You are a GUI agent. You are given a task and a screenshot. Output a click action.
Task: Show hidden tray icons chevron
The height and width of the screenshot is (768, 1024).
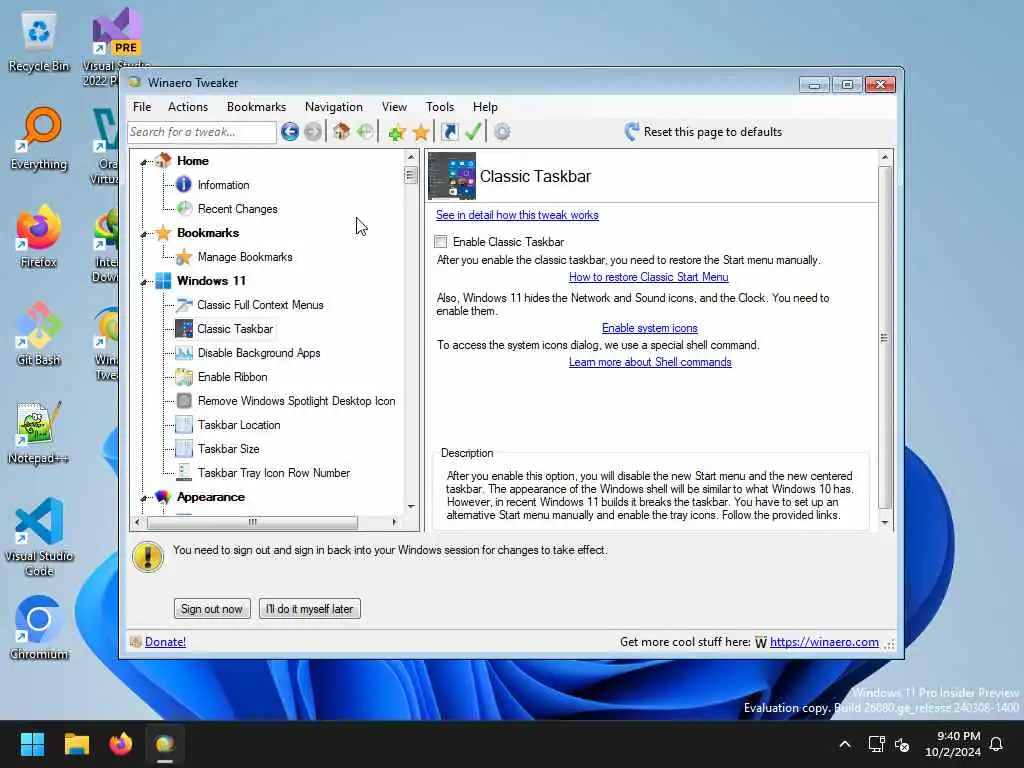pyautogui.click(x=844, y=744)
